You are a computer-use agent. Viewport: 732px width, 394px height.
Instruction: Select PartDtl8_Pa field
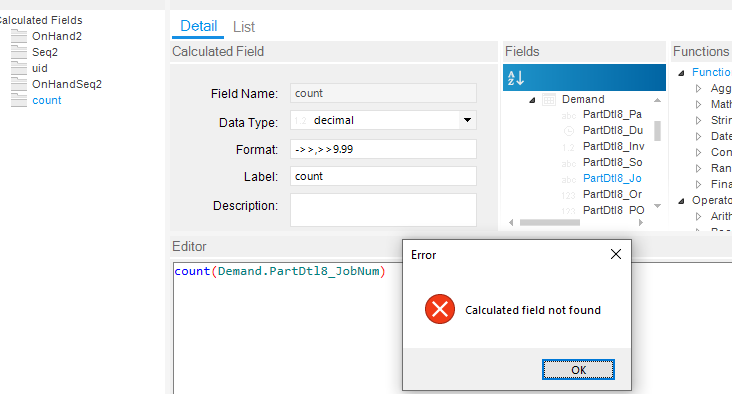pos(612,114)
